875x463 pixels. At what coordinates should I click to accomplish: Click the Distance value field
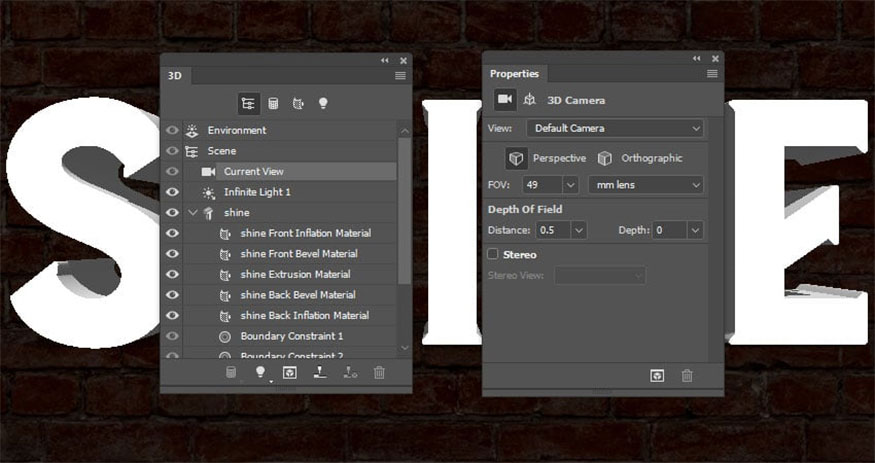554,230
